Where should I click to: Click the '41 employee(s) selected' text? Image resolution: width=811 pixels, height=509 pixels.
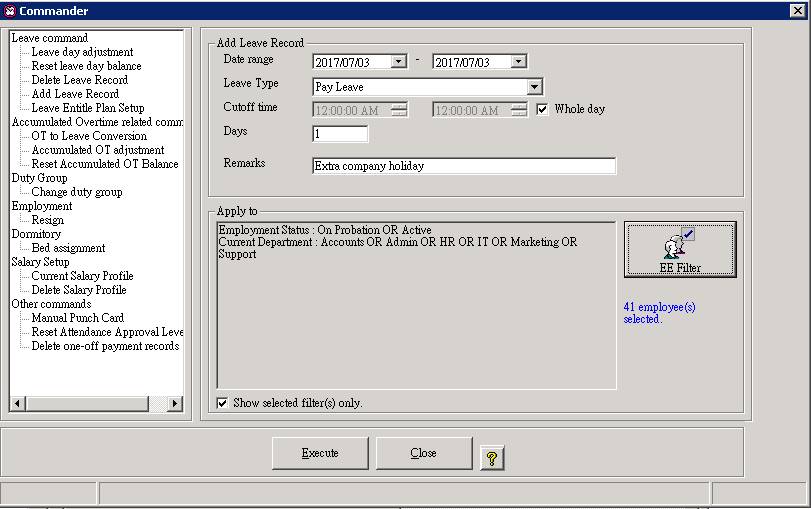coord(659,312)
